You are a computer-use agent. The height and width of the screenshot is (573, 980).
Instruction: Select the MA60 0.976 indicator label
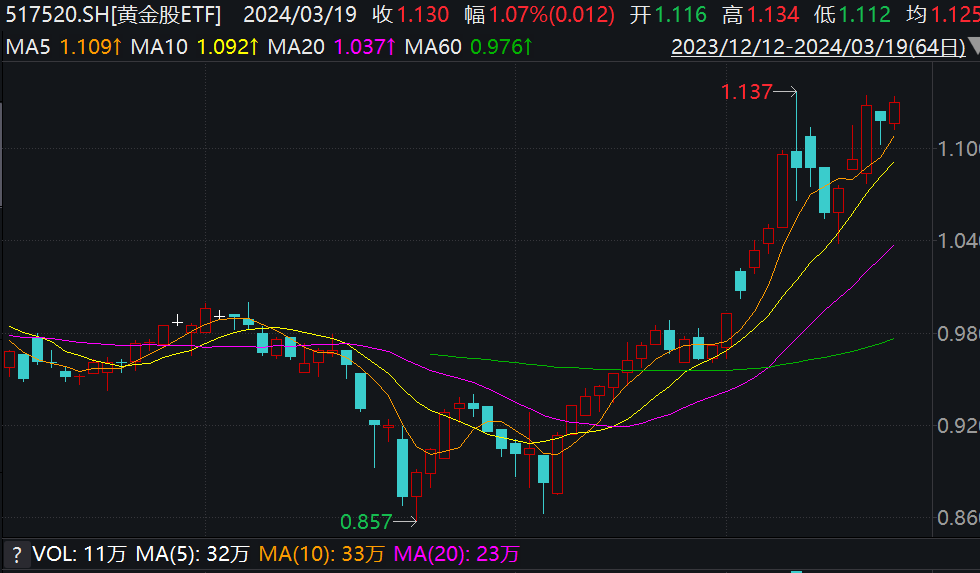click(469, 47)
